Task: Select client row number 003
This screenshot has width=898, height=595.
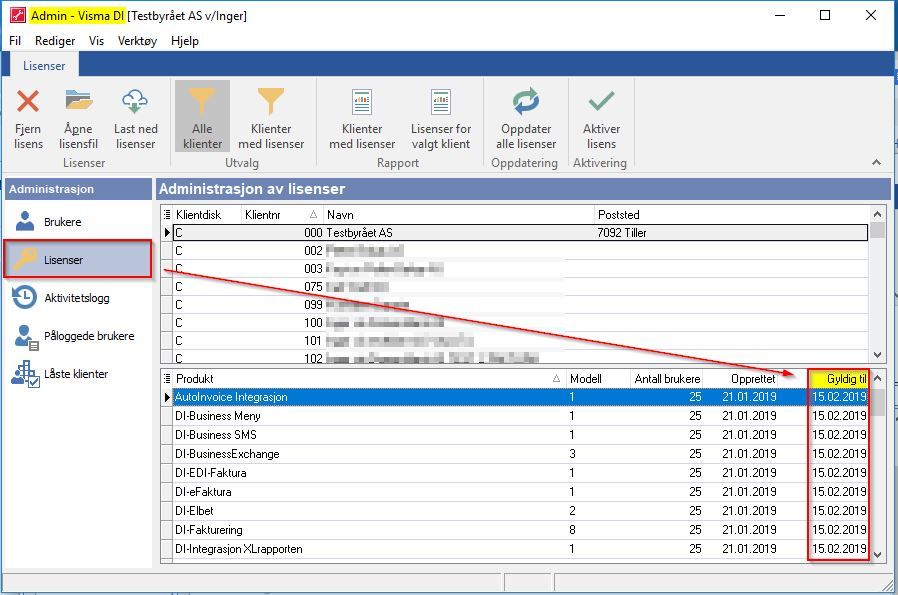Action: click(520, 269)
